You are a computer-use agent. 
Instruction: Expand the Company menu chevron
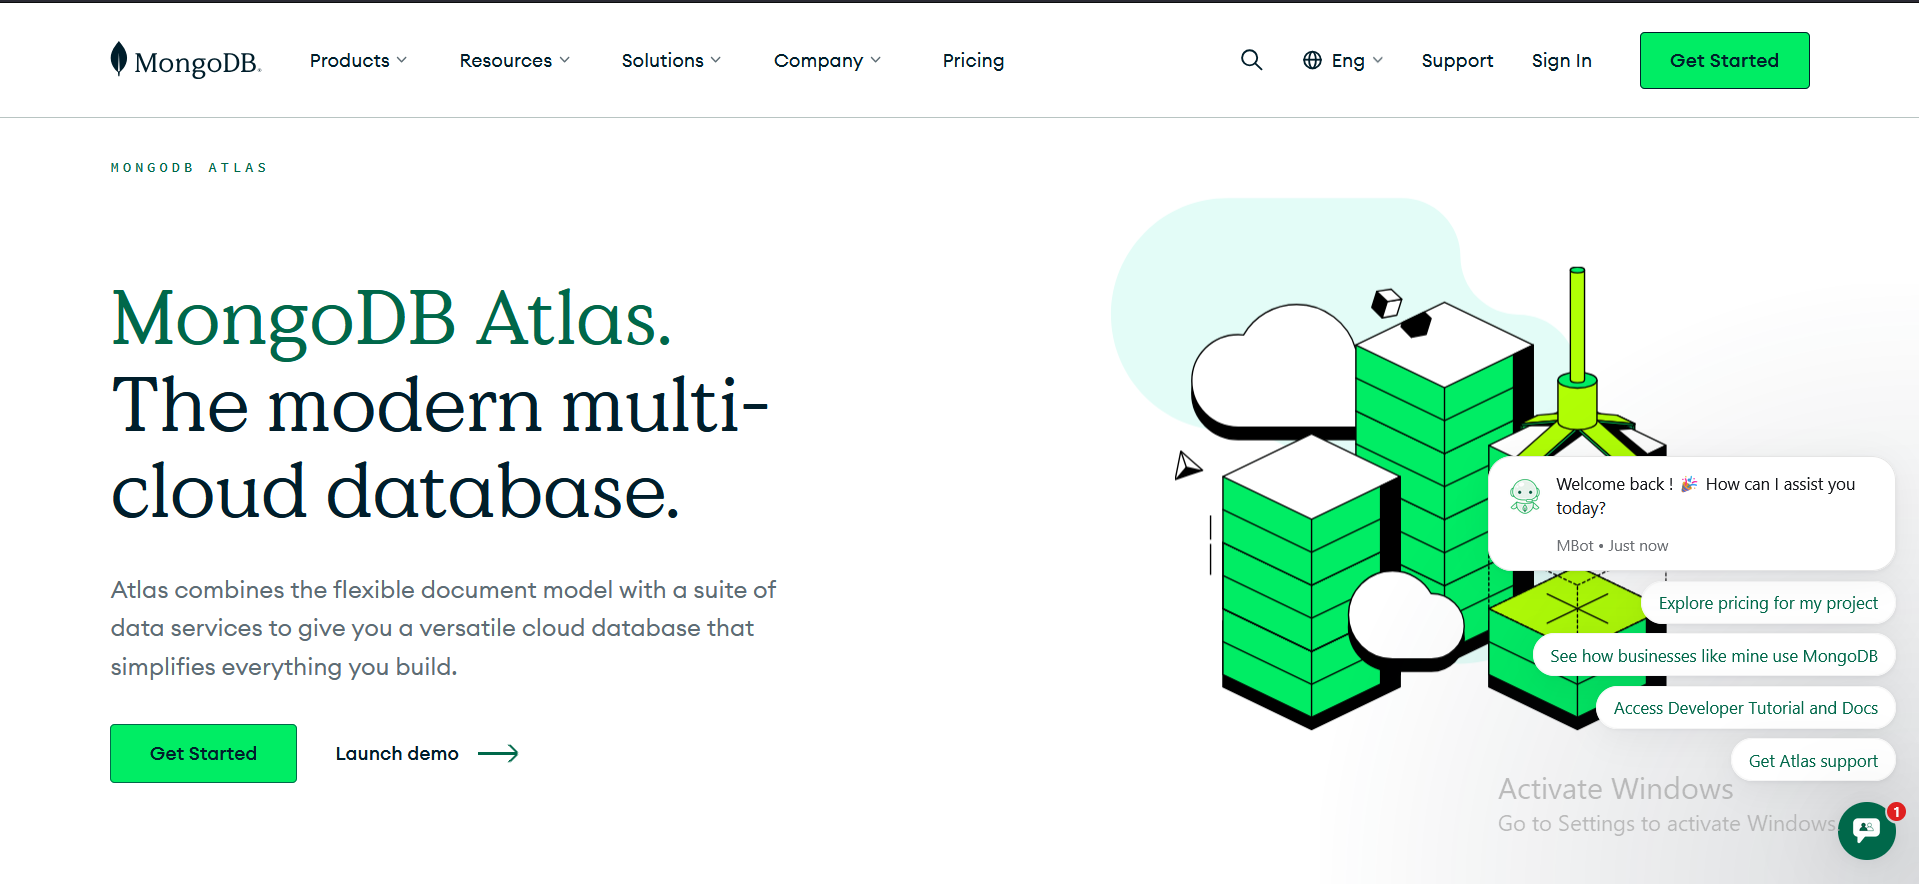click(x=876, y=61)
